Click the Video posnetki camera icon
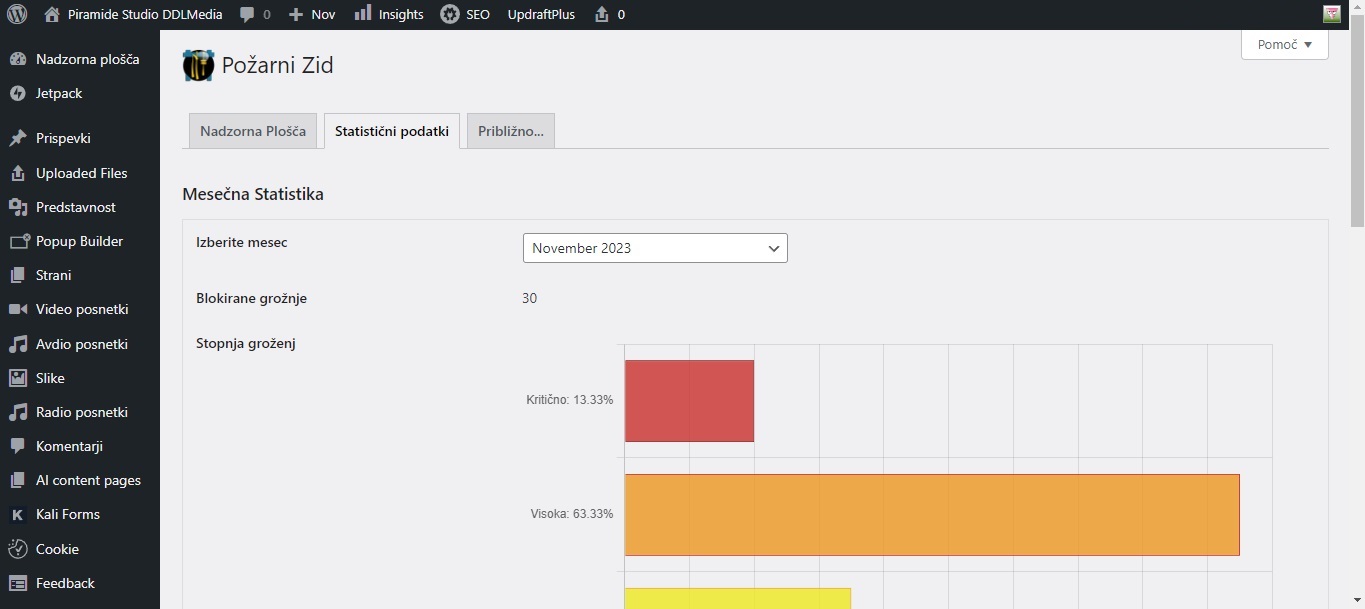 coord(17,309)
